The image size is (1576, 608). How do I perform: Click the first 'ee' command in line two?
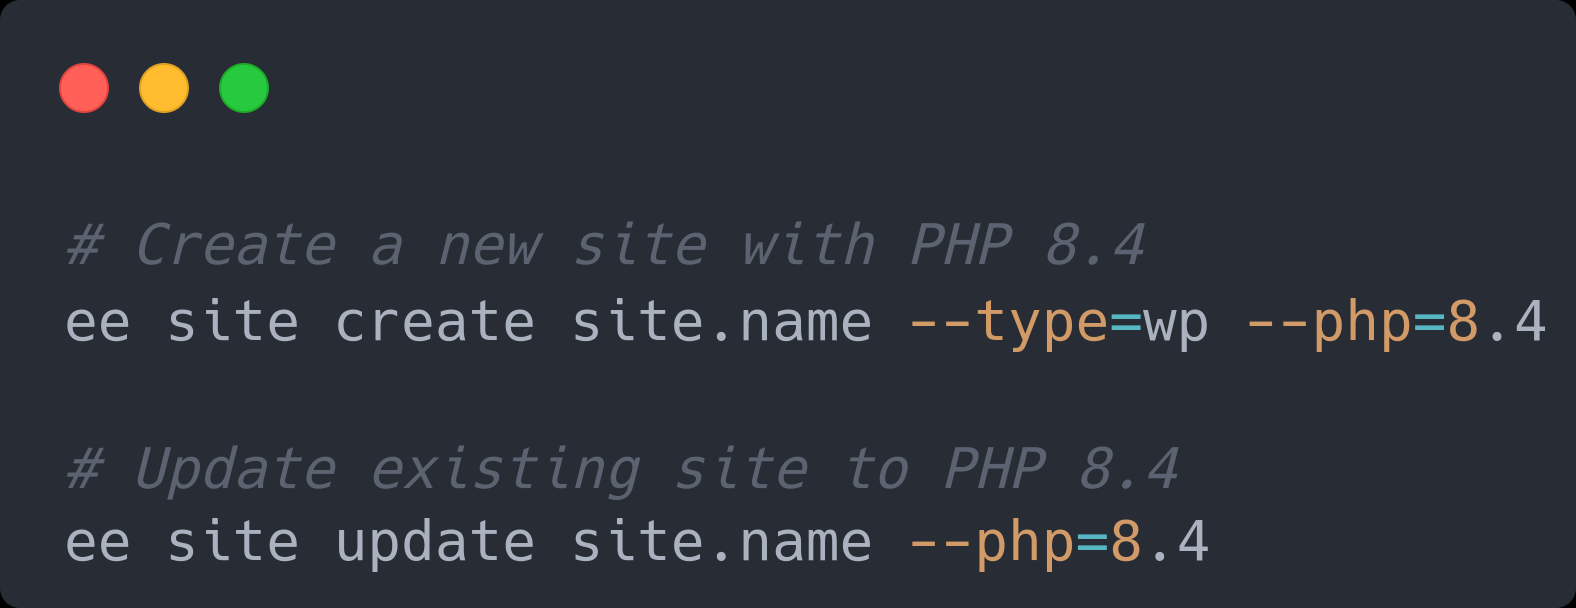coord(98,322)
